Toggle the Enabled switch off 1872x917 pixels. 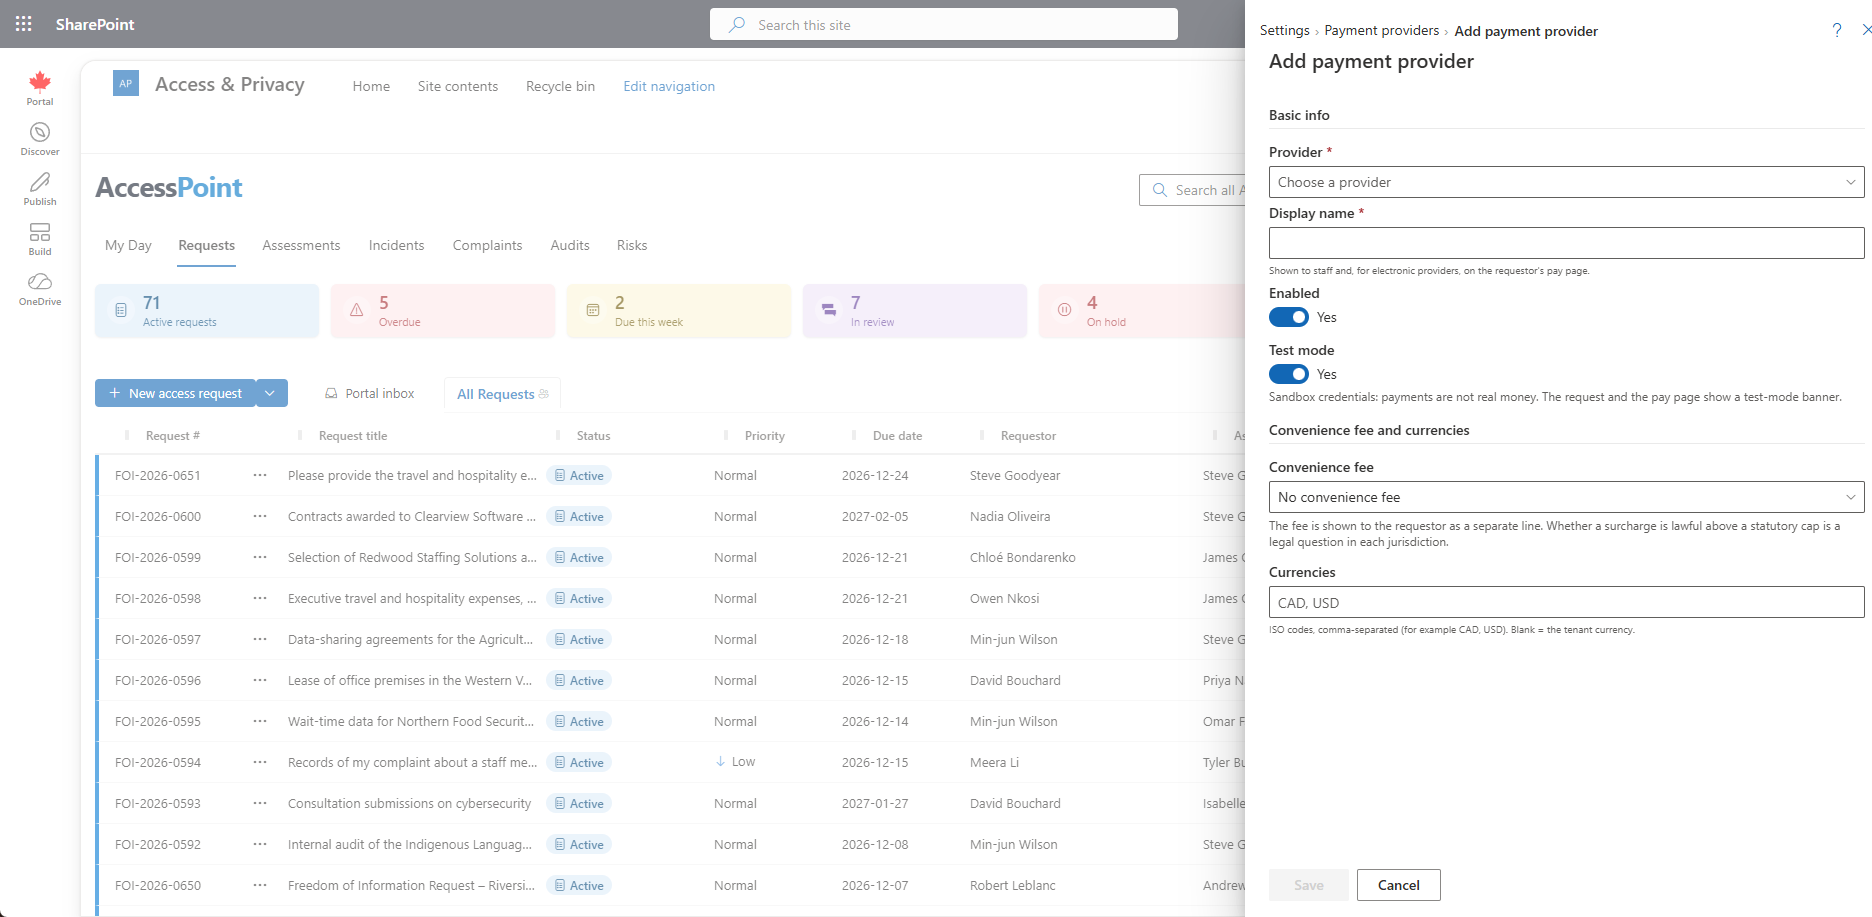click(x=1289, y=317)
